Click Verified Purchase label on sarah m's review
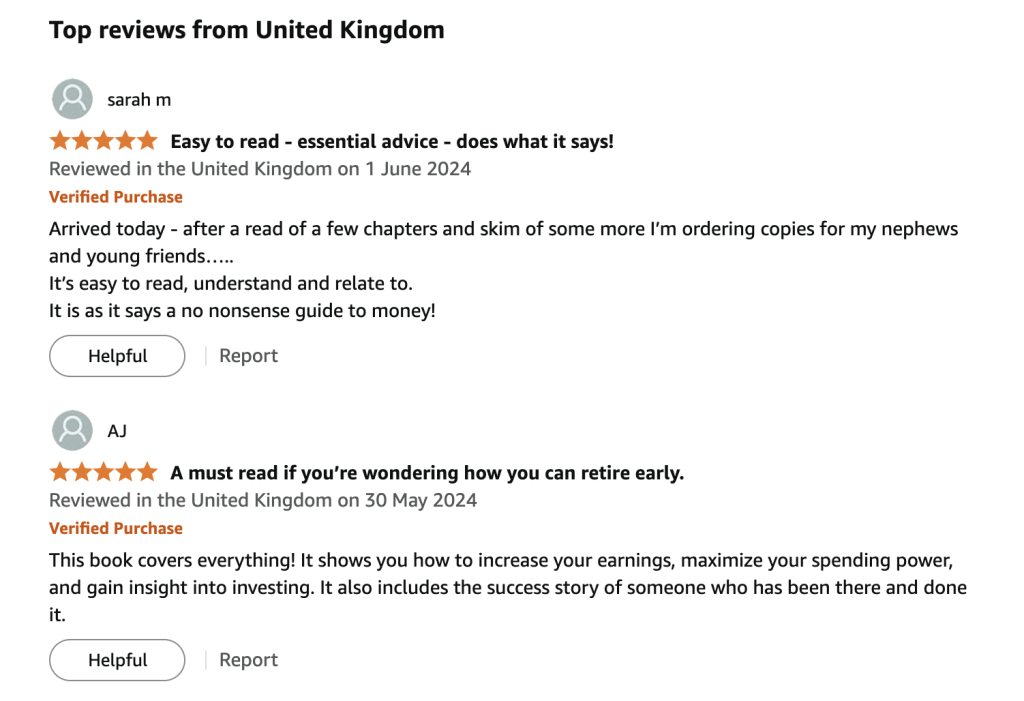Viewport: 1024px width, 701px height. pos(116,197)
